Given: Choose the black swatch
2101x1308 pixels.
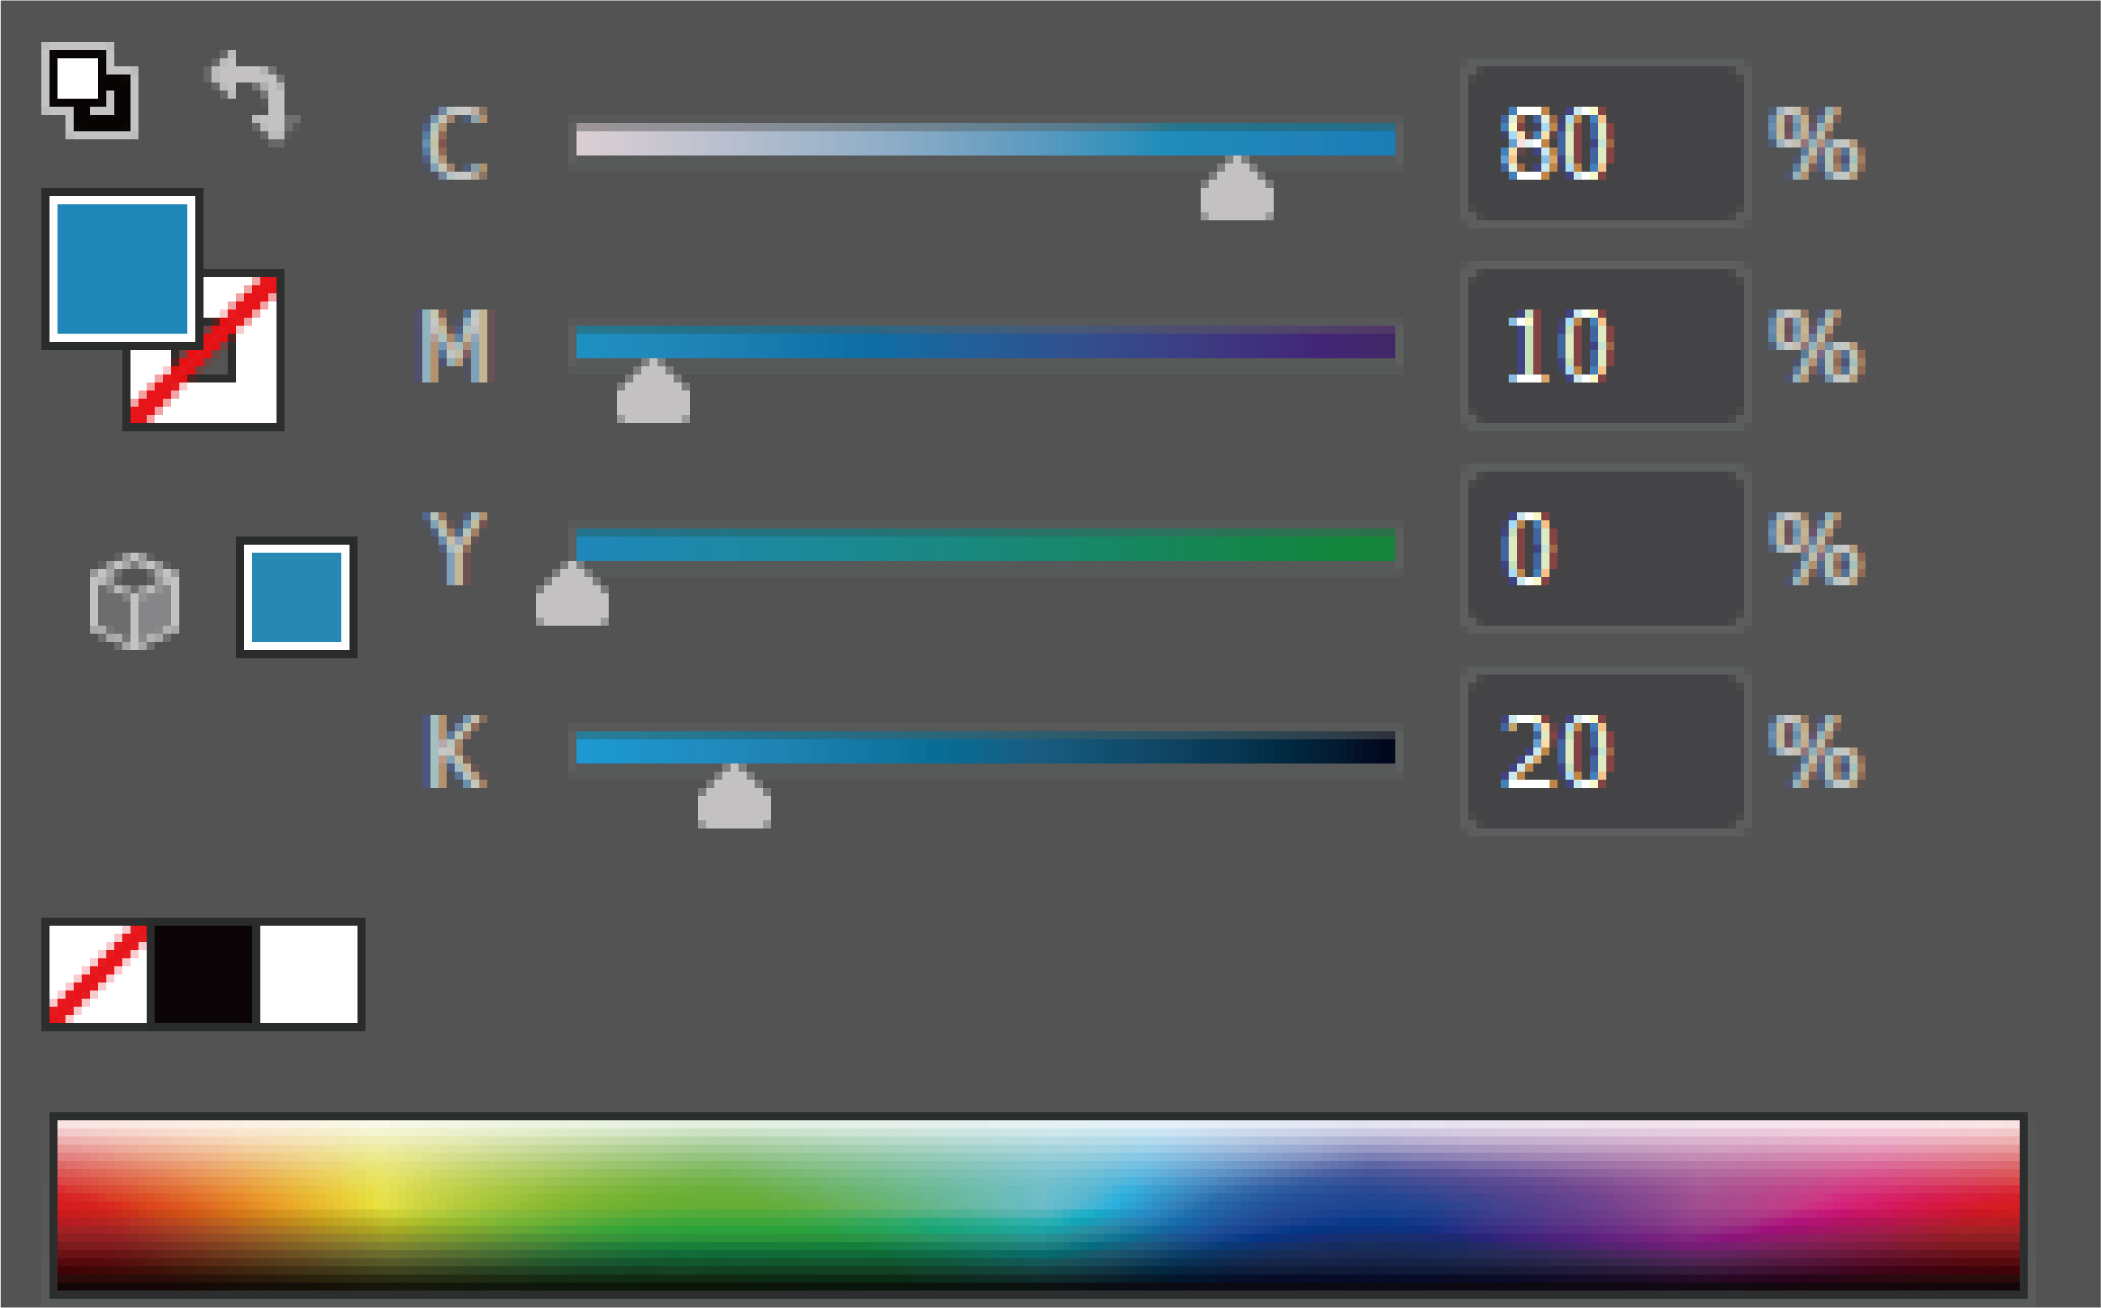Looking at the screenshot, I should point(204,974).
